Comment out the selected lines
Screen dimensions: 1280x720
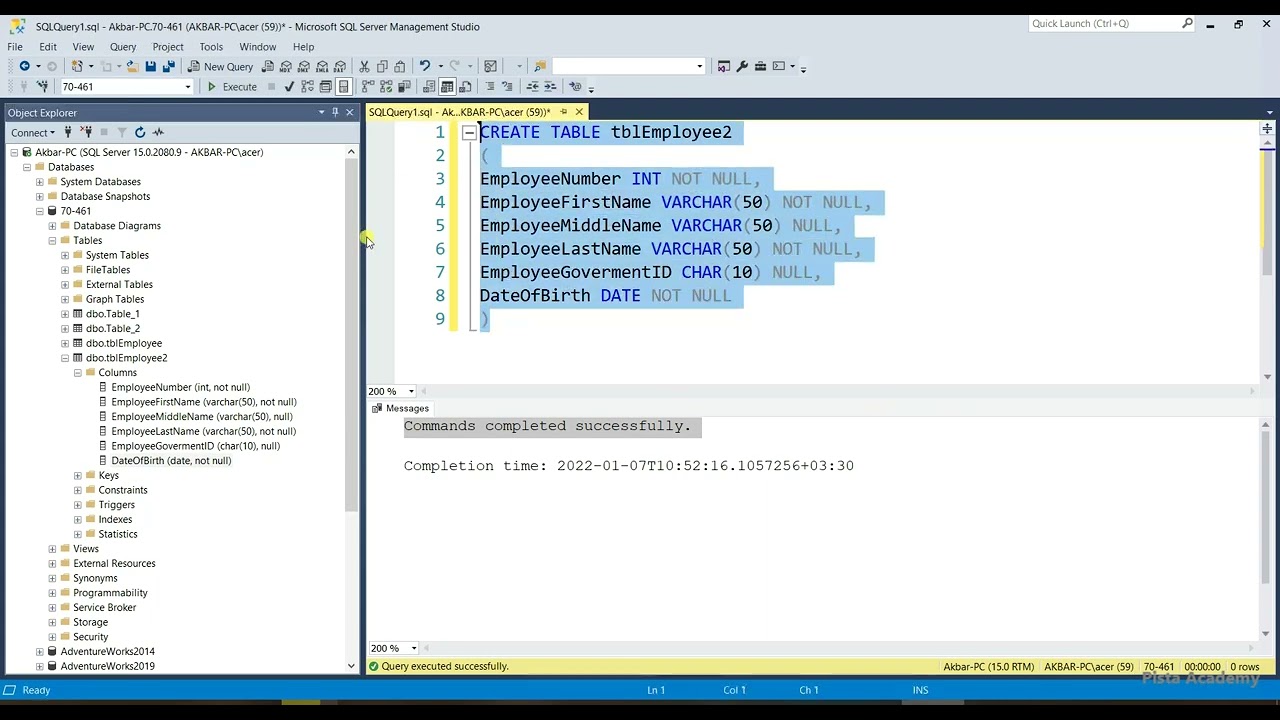coord(490,86)
